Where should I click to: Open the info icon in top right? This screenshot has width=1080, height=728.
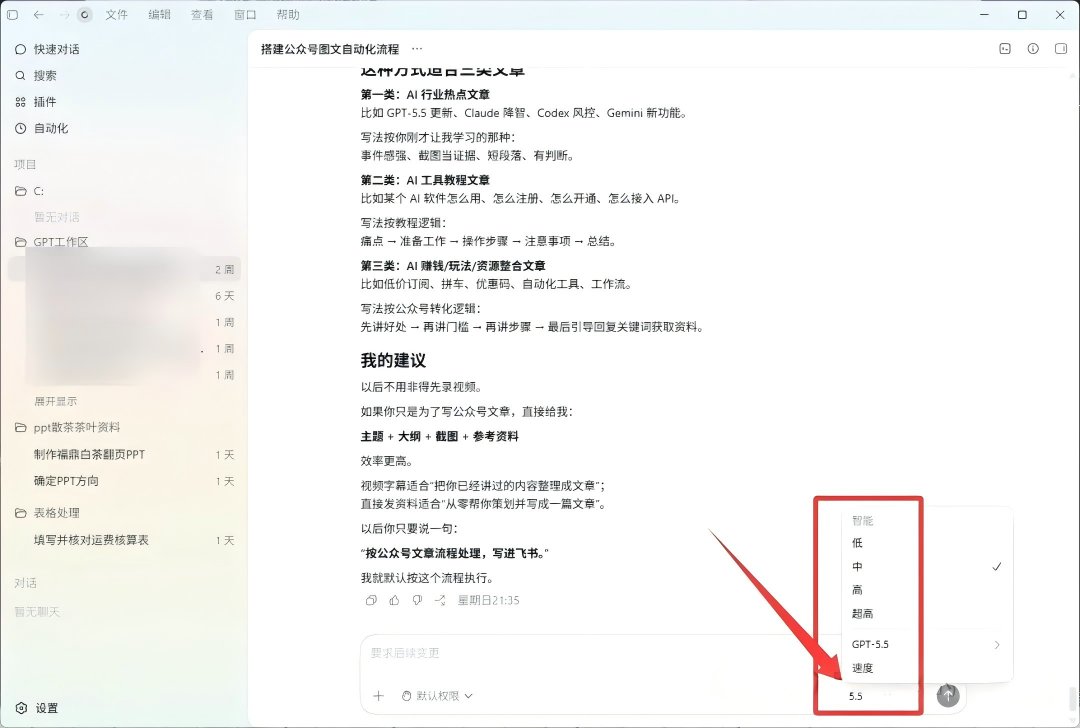1032,49
